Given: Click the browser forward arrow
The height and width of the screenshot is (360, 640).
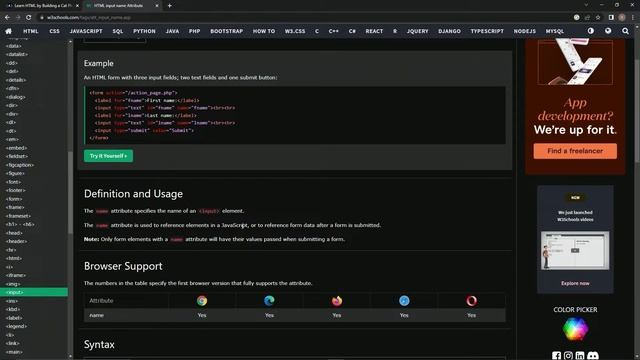Looking at the screenshot, I should click(18, 18).
